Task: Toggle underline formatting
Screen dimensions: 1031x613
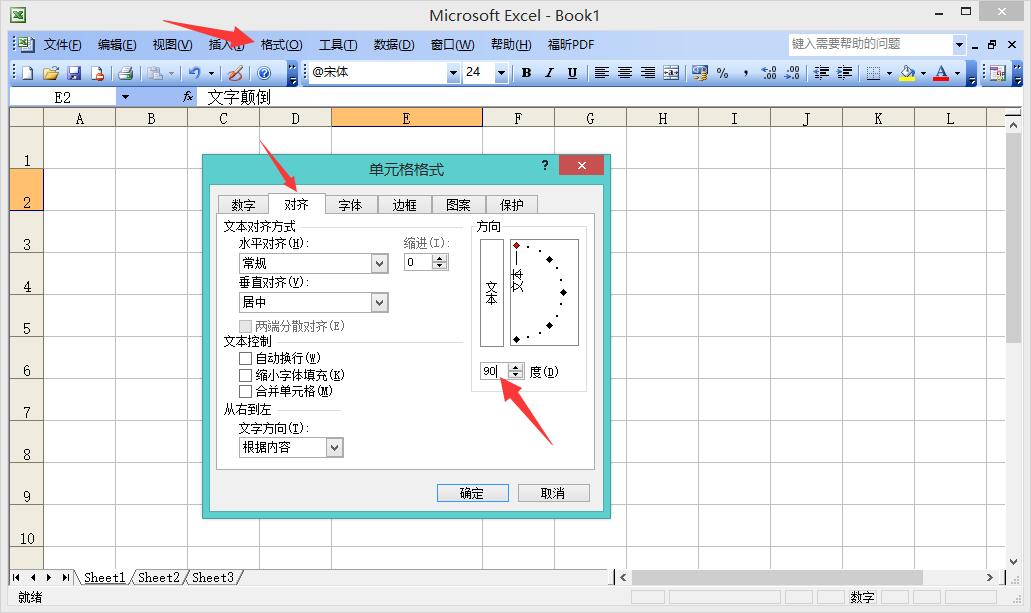Action: pyautogui.click(x=572, y=73)
